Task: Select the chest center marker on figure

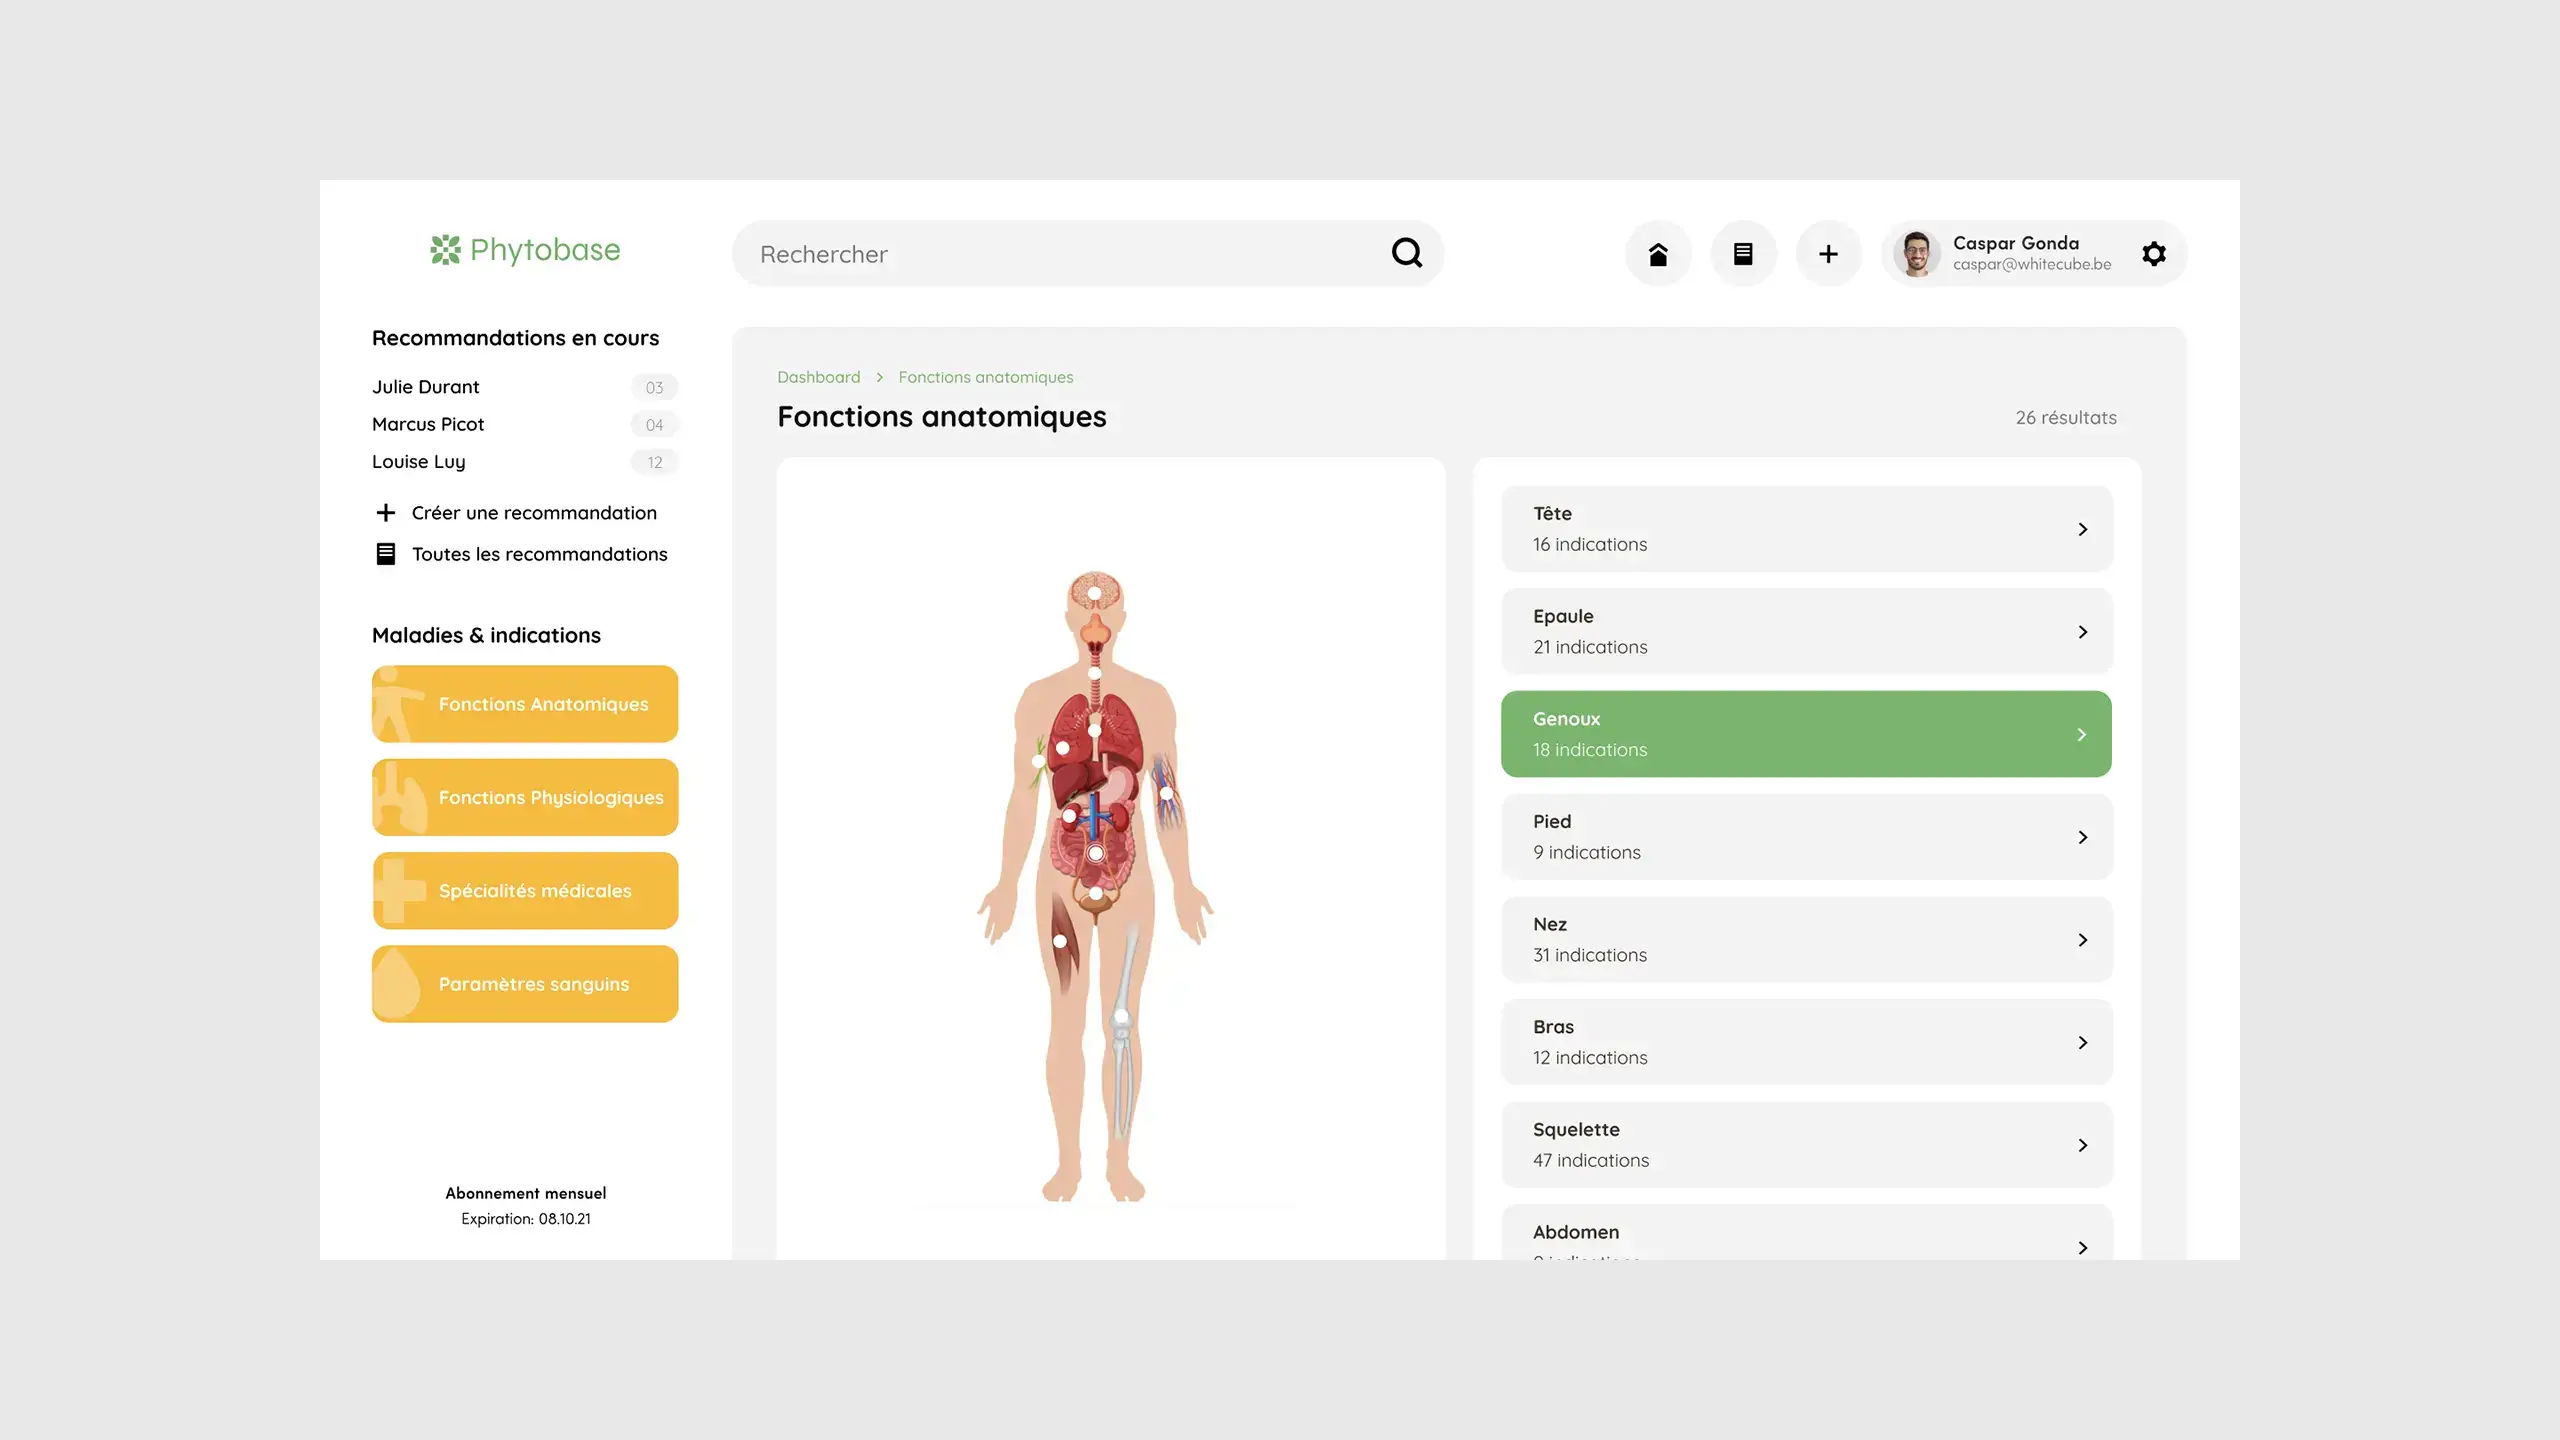Action: click(x=1095, y=731)
